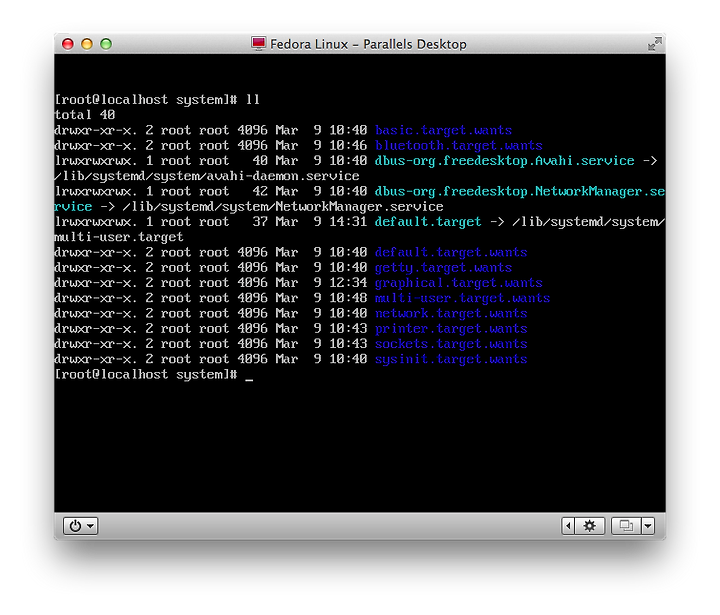The height and width of the screenshot is (615, 720).
Task: Click the 10:48 timestamp
Action: pos(348,298)
